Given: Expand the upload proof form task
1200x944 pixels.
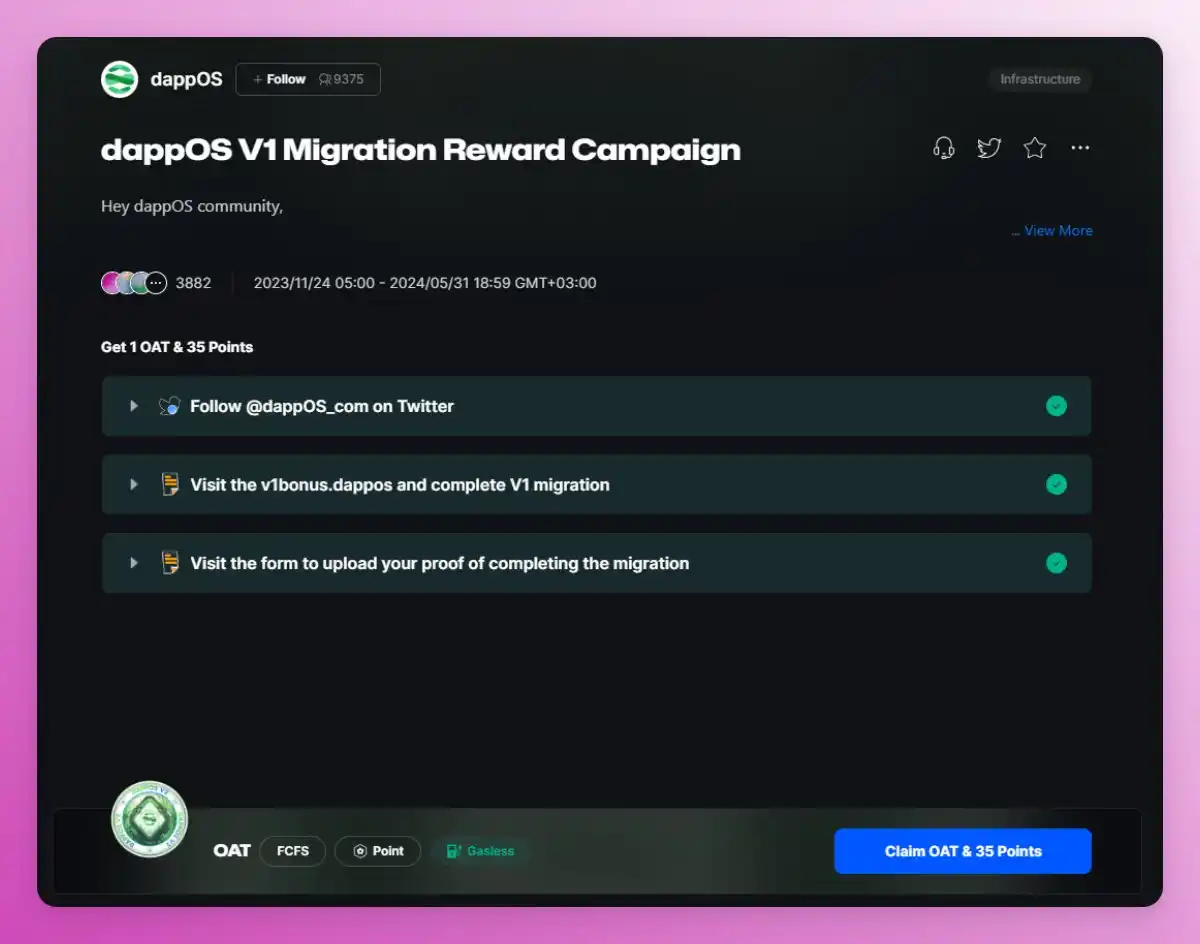Looking at the screenshot, I should pos(596,563).
